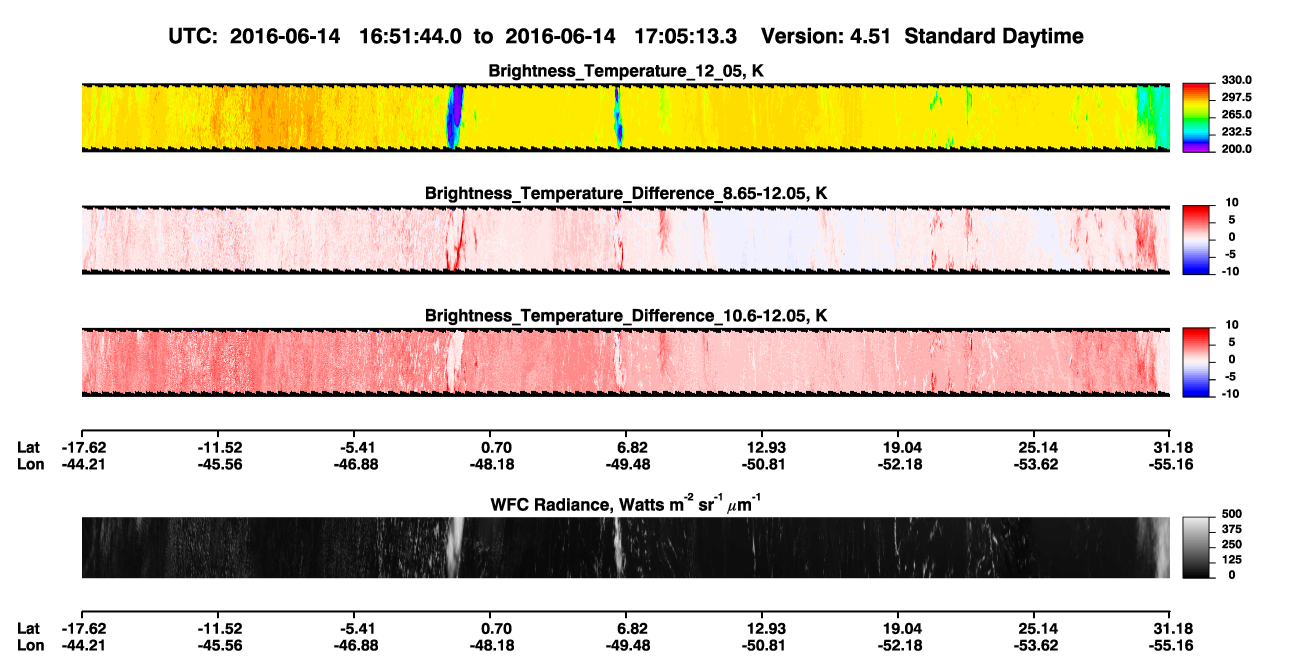1300x667 pixels.
Task: Click the rainbow color bar for Brightness Temperature
Action: point(1196,117)
